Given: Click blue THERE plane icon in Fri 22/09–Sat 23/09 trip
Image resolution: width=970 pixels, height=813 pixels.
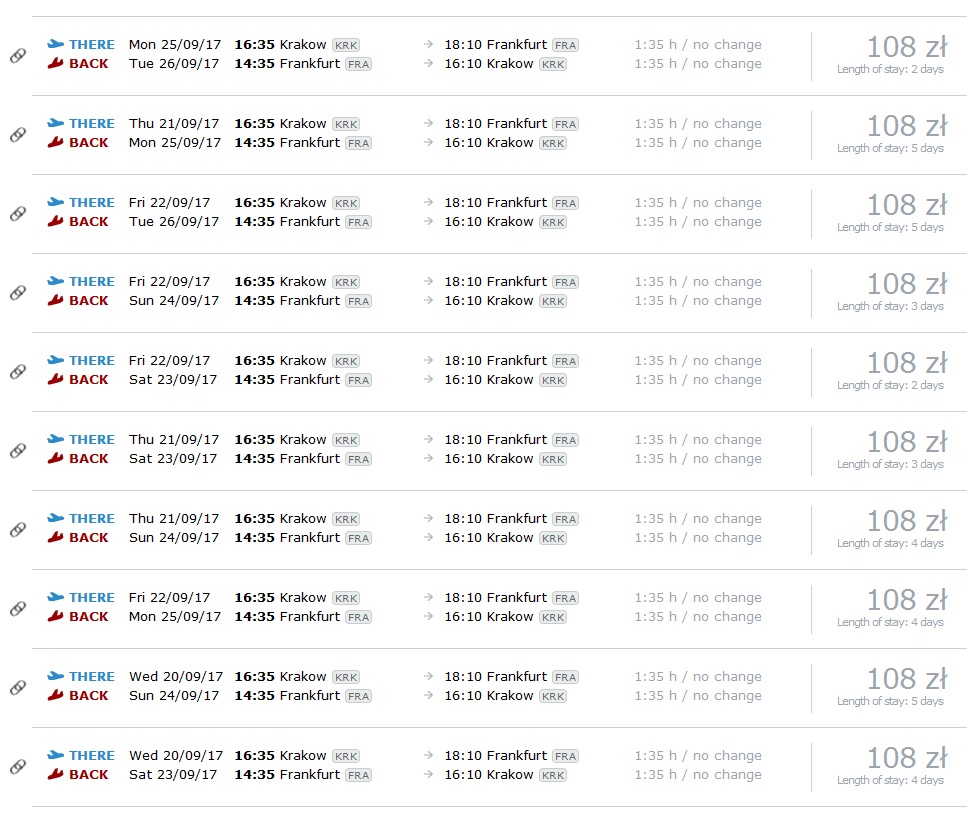Looking at the screenshot, I should click(56, 359).
